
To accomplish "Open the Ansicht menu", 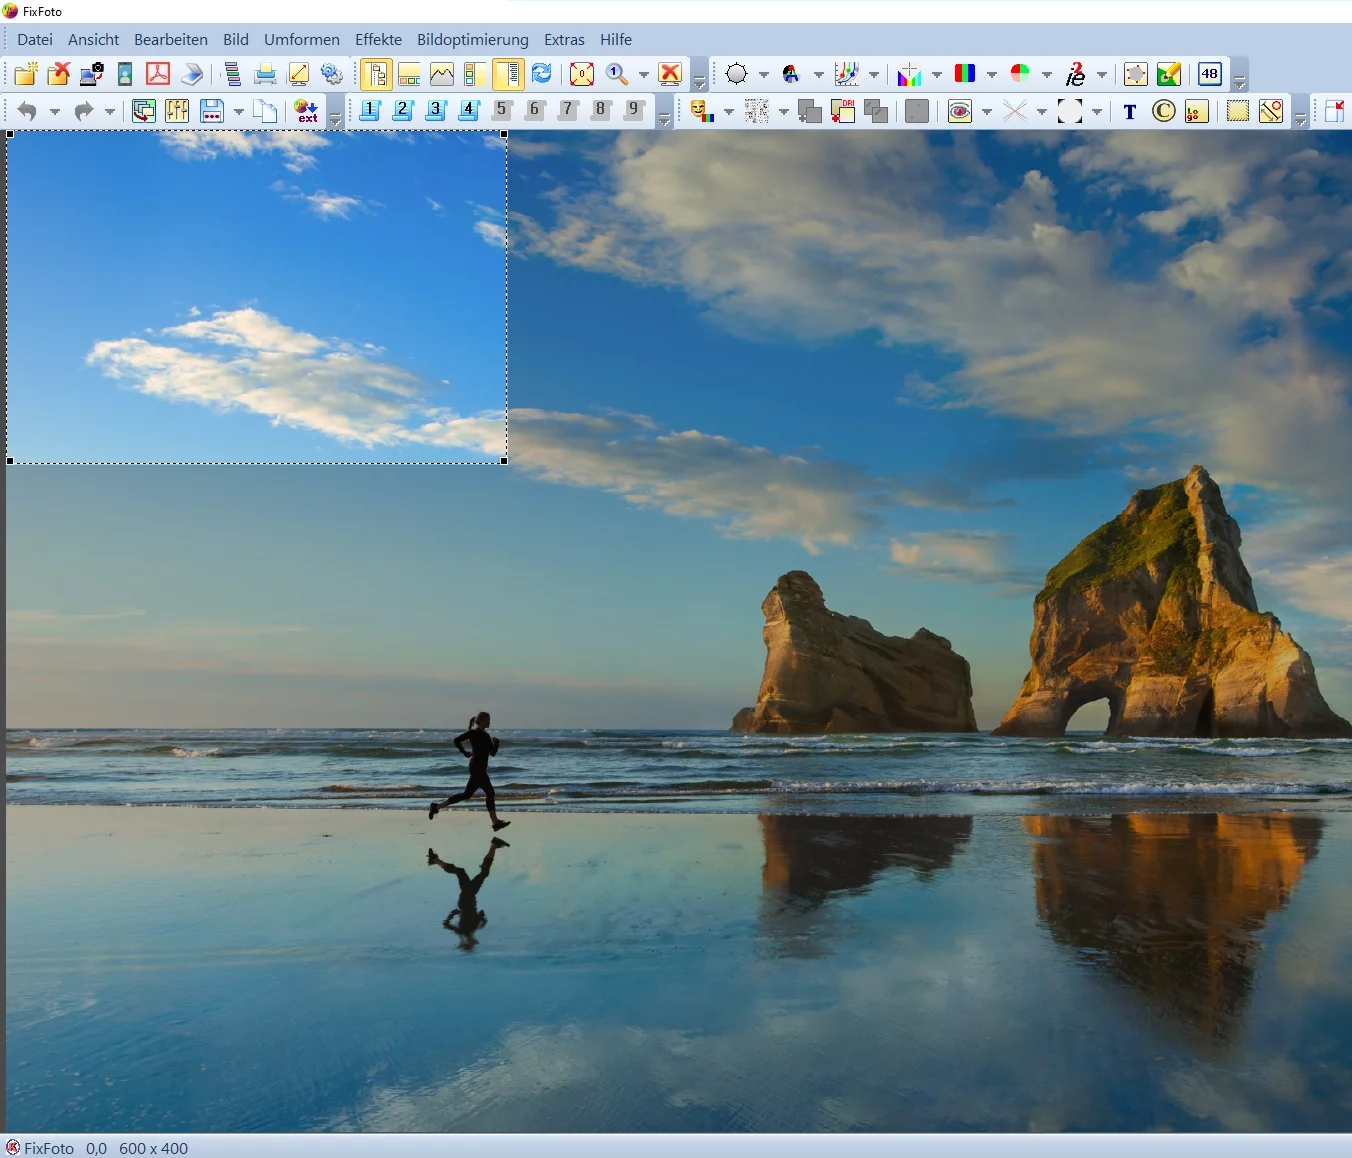I will [94, 40].
